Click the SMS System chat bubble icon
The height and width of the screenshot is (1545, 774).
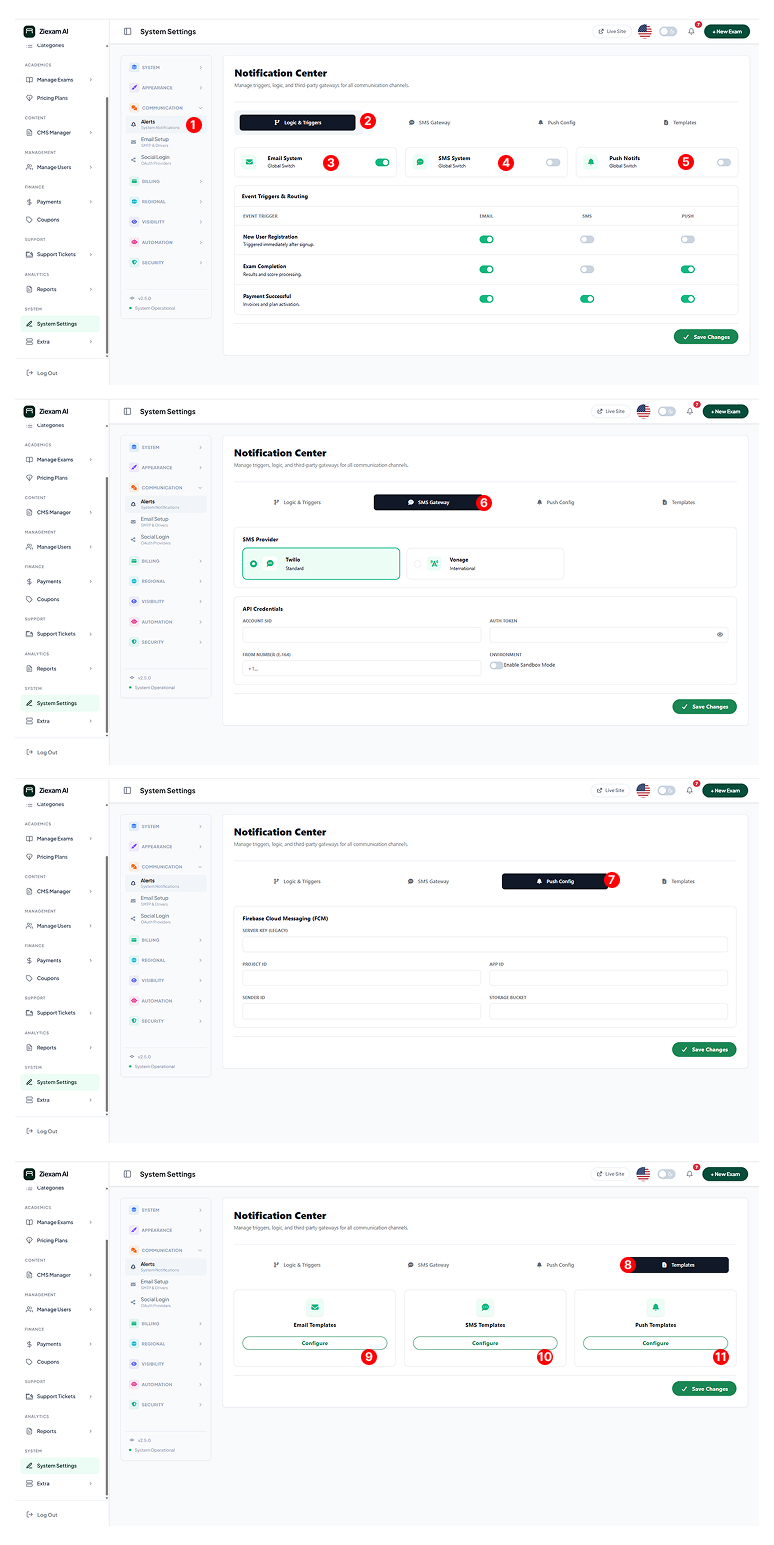[420, 162]
